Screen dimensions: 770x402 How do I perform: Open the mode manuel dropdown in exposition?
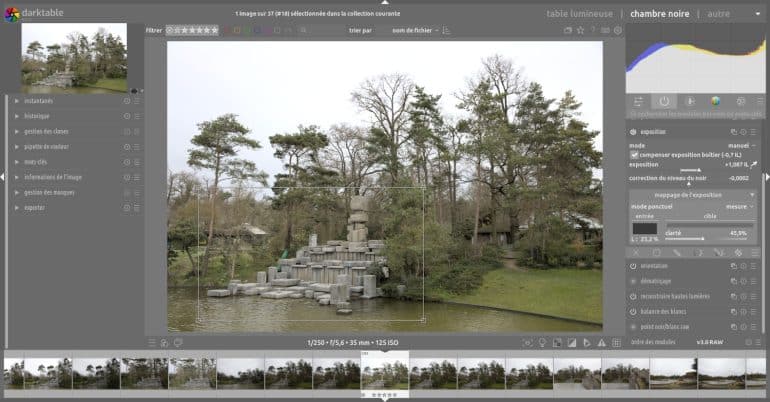[x=740, y=146]
